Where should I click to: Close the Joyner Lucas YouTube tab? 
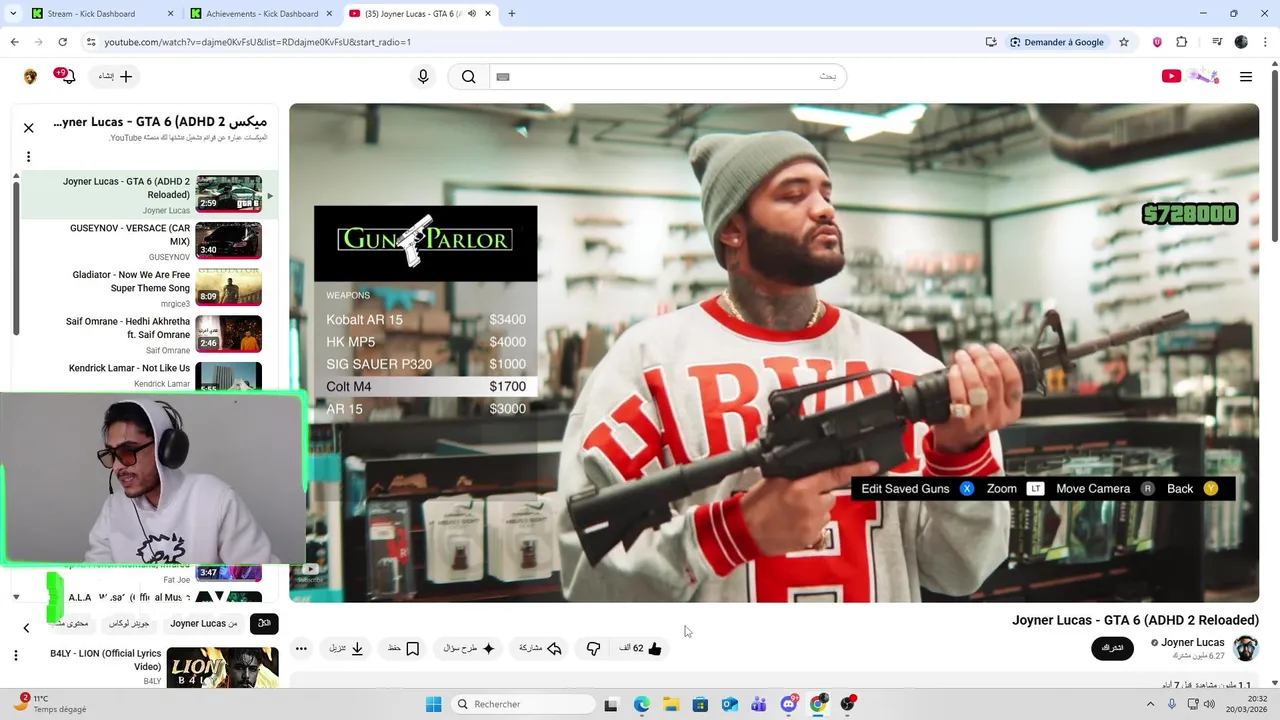pos(488,14)
